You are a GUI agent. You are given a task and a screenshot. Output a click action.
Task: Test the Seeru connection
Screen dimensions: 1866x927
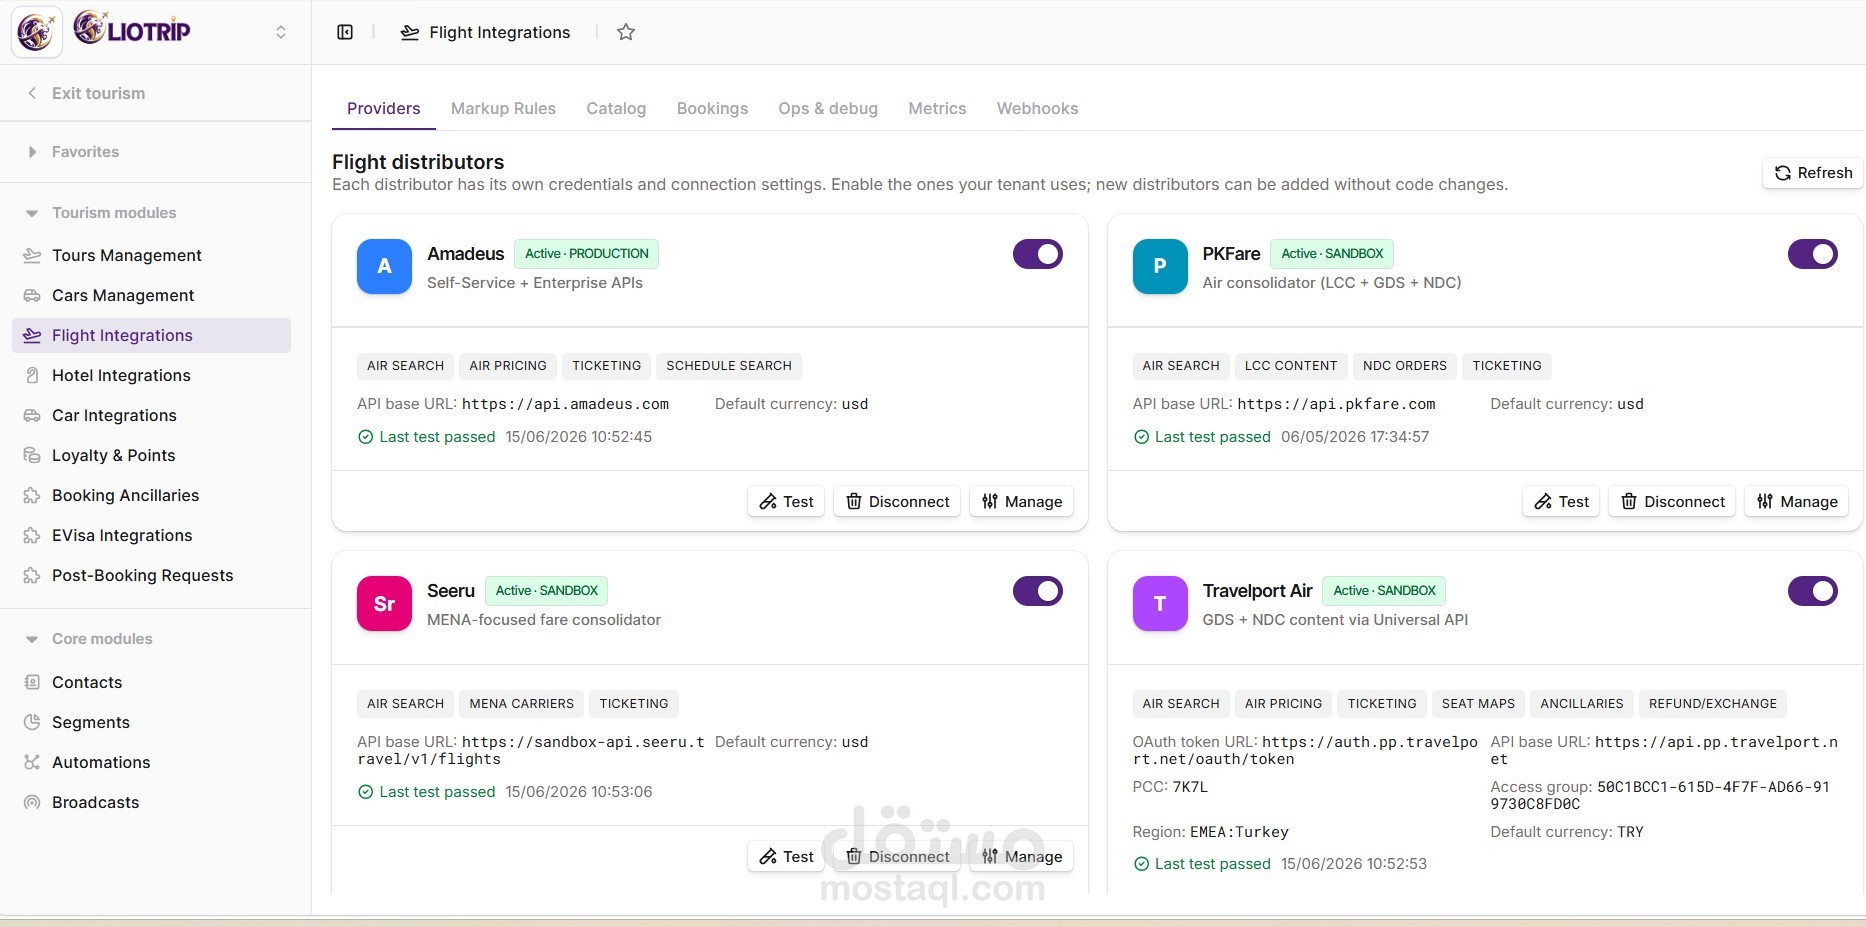[786, 856]
